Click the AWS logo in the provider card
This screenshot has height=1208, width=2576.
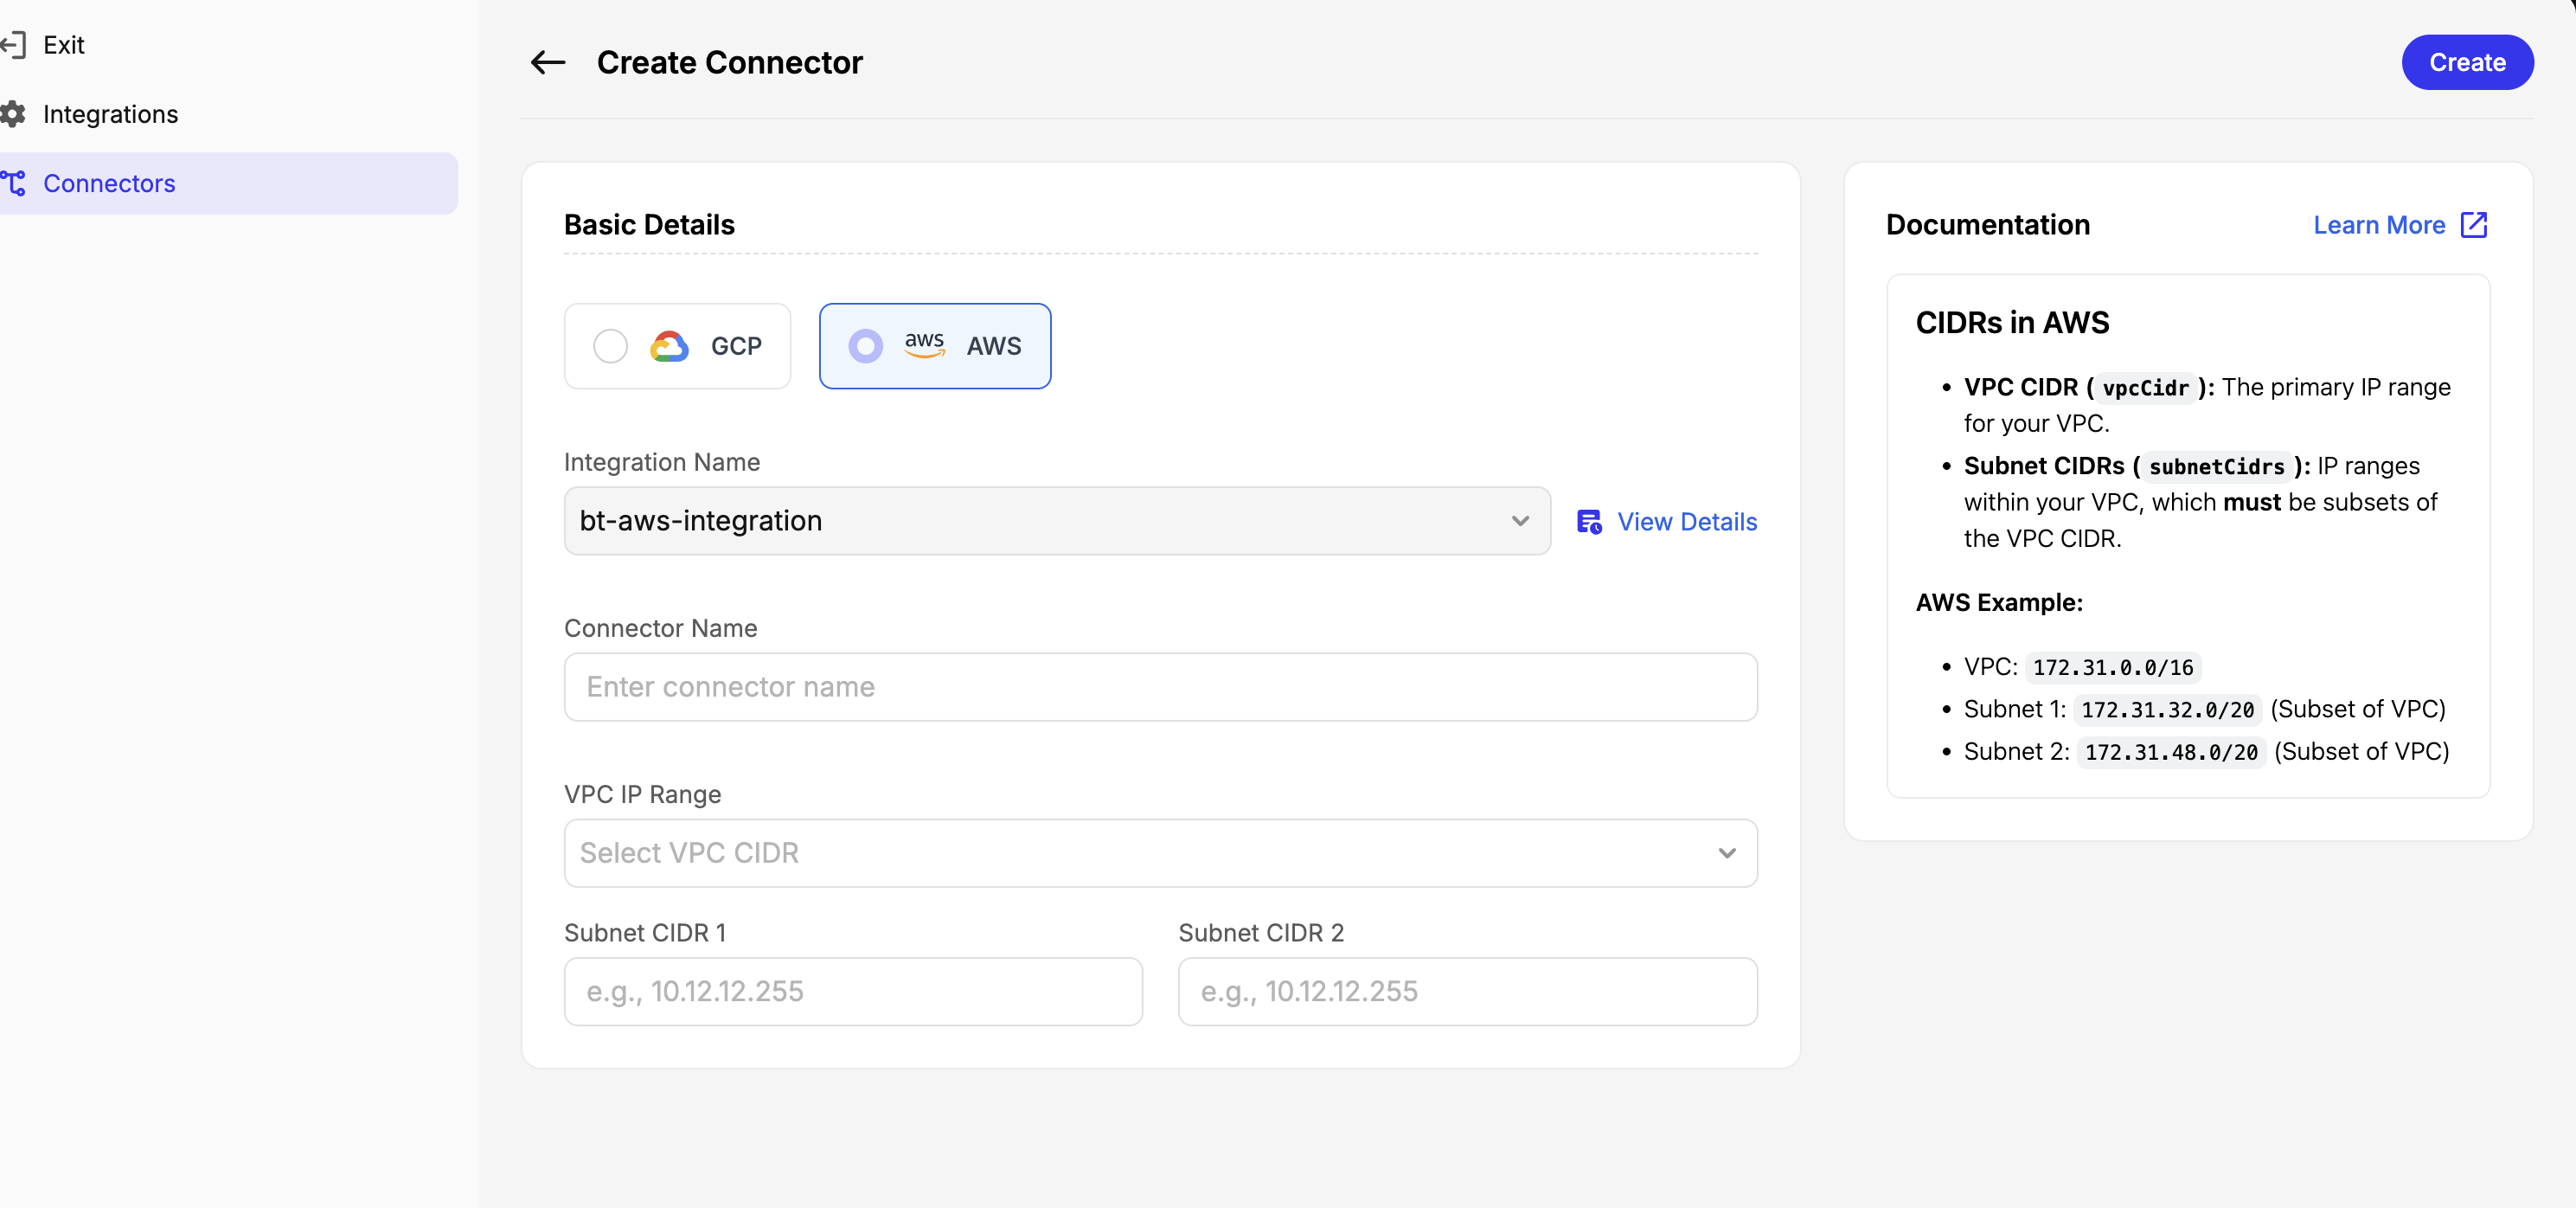tap(925, 346)
